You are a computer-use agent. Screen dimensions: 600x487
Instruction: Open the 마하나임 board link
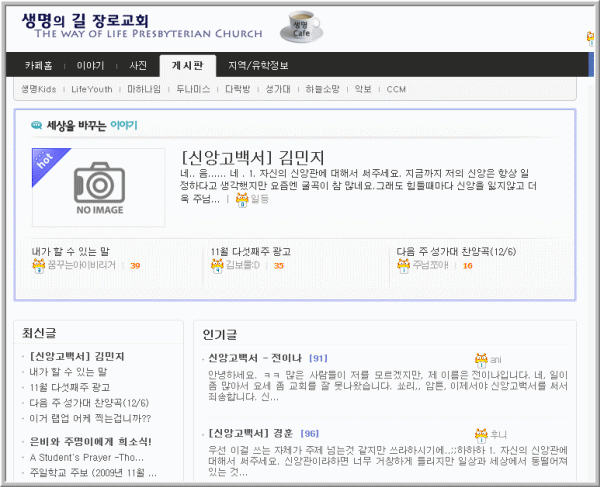coord(144,89)
